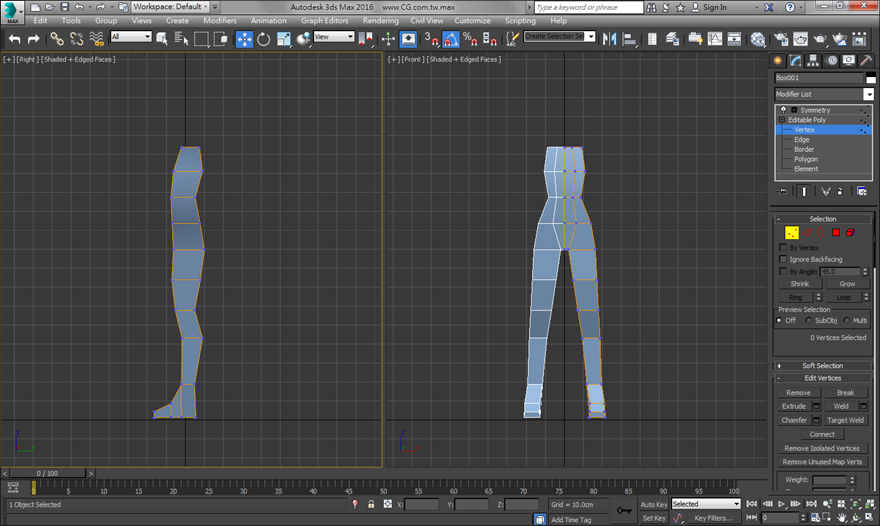
Task: Click the Pin Stack icon
Action: [x=783, y=191]
